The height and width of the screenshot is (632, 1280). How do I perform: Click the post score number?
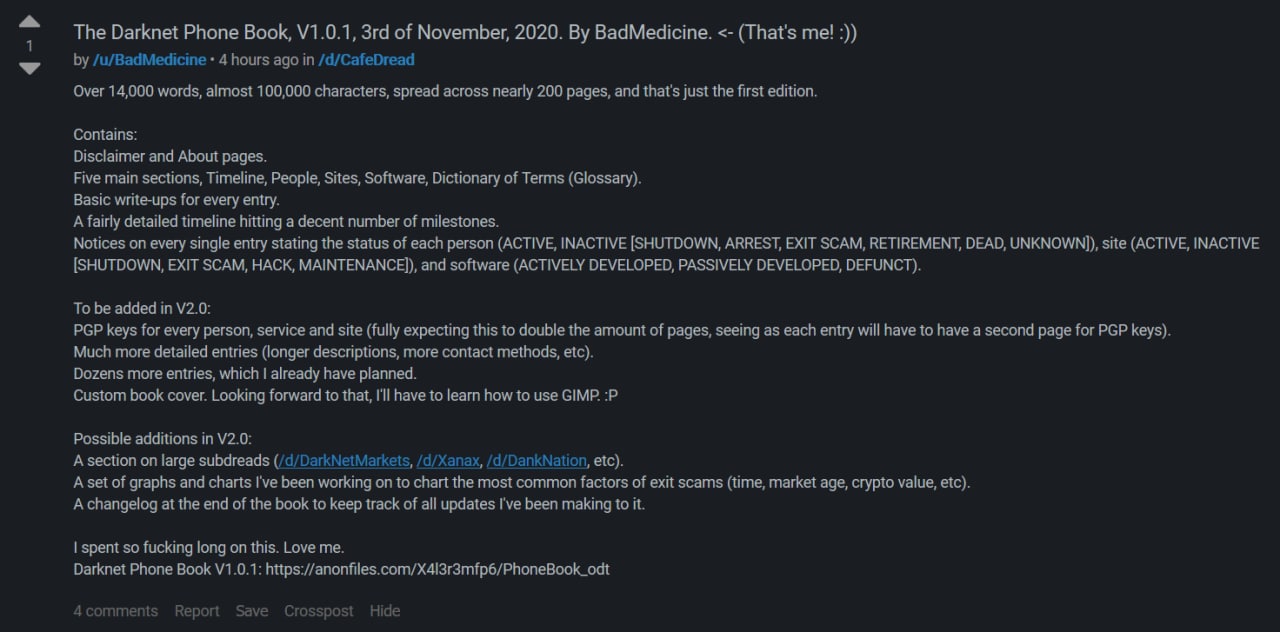[x=30, y=46]
